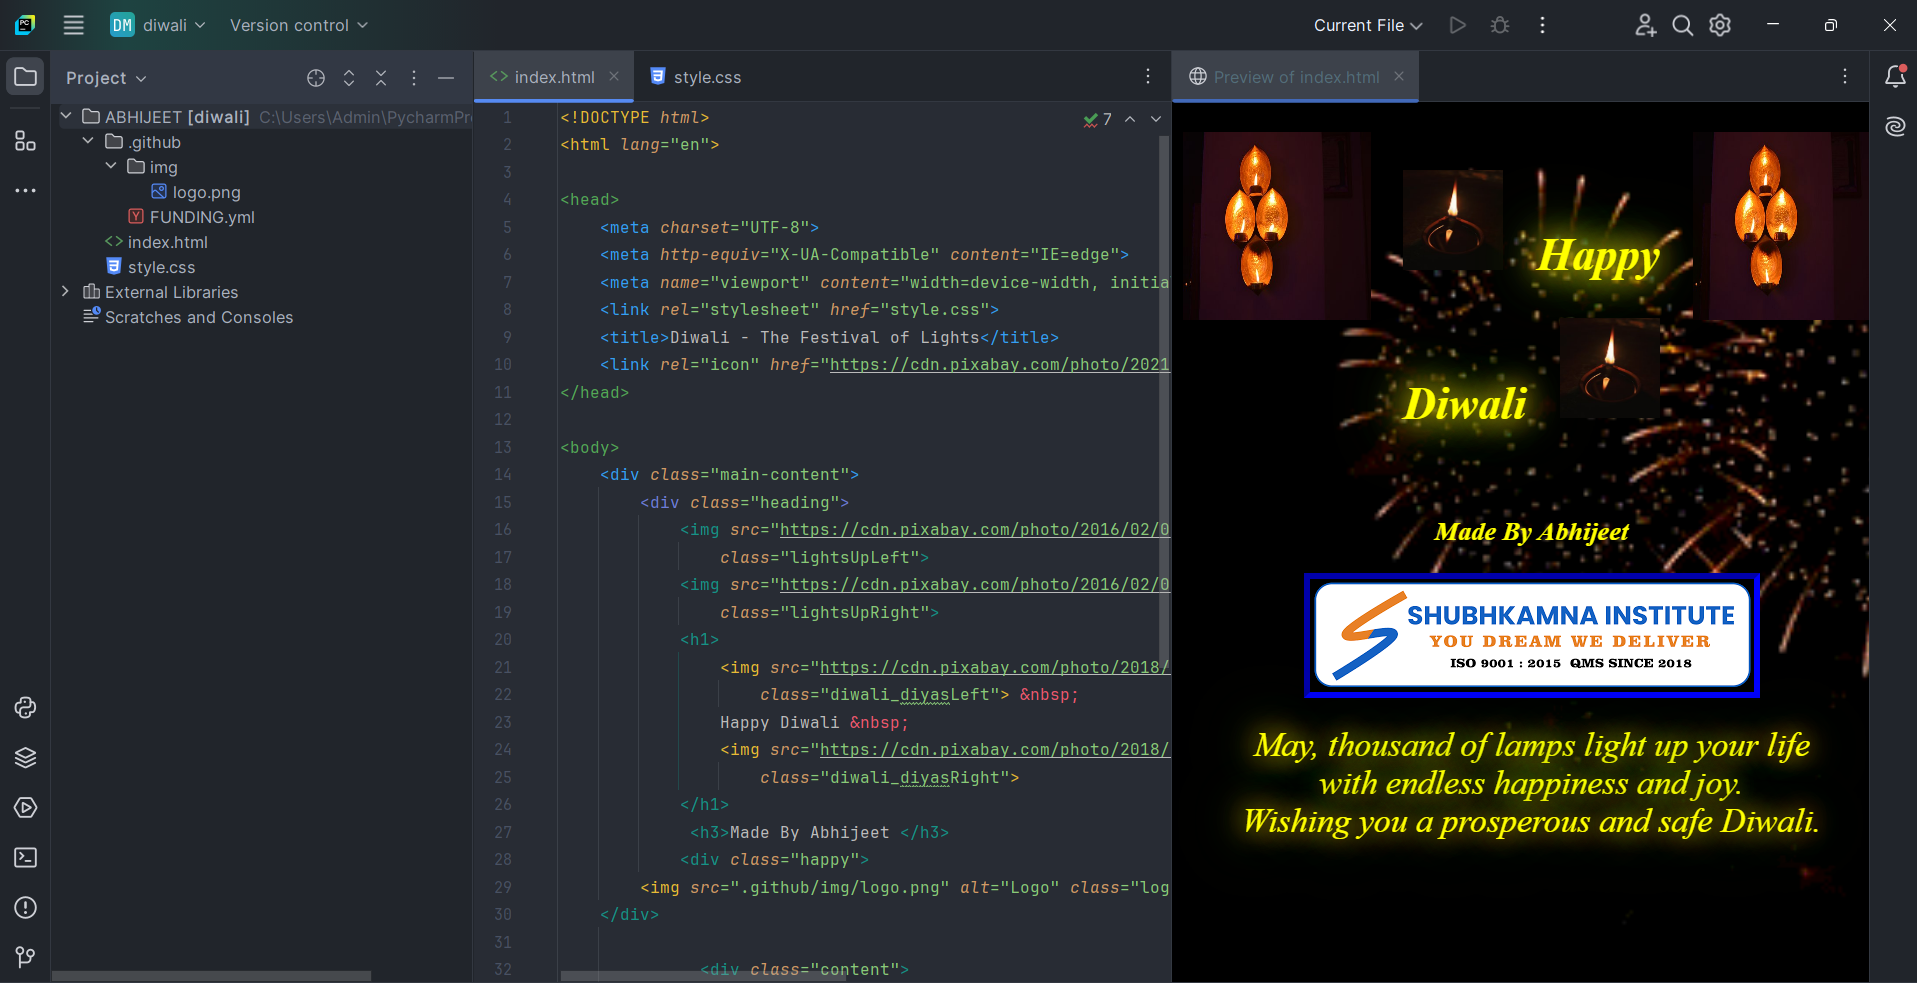Go to previous highlighted problem
The width and height of the screenshot is (1917, 983).
(x=1130, y=119)
